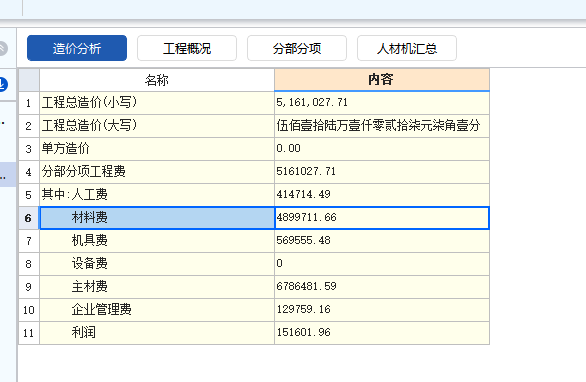Open the 人材机汇总 tab
This screenshot has height=382, width=586.
tap(407, 48)
